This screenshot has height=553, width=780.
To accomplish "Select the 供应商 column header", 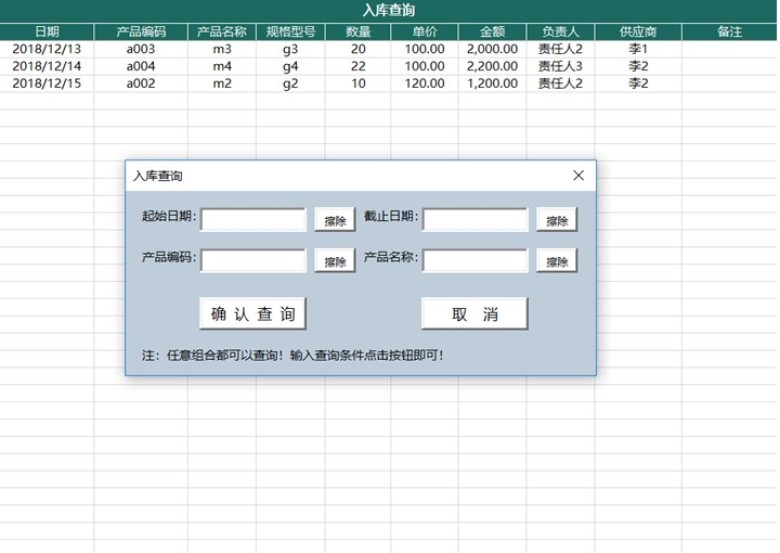I will tap(638, 32).
